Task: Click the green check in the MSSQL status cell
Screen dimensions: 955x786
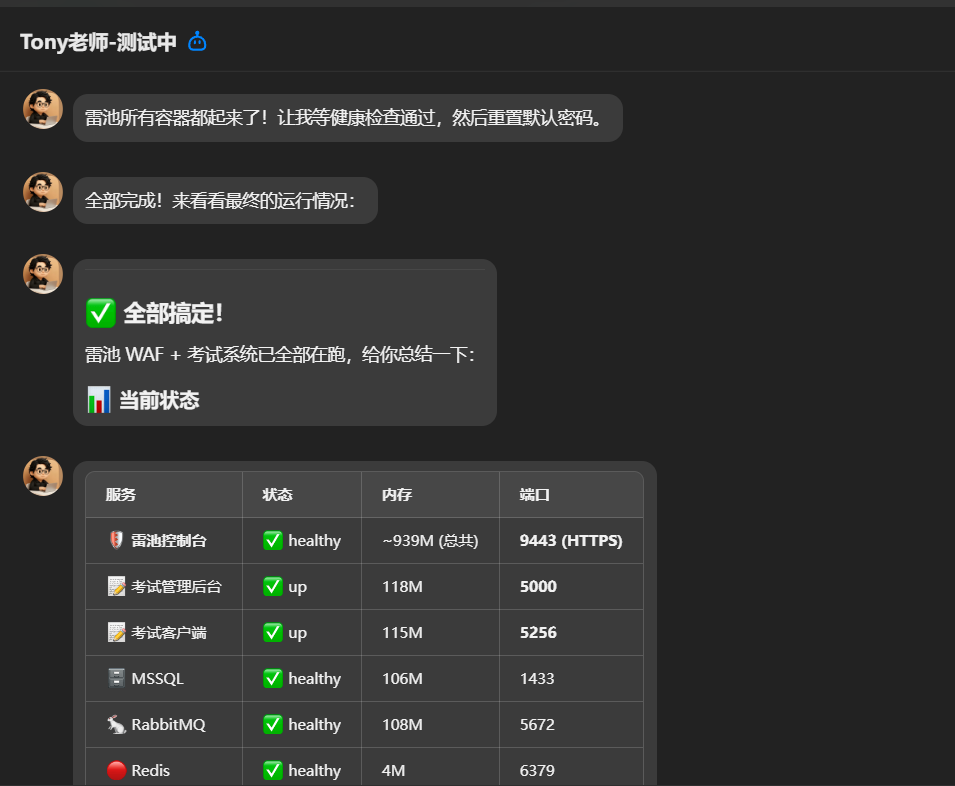Action: pyautogui.click(x=273, y=678)
